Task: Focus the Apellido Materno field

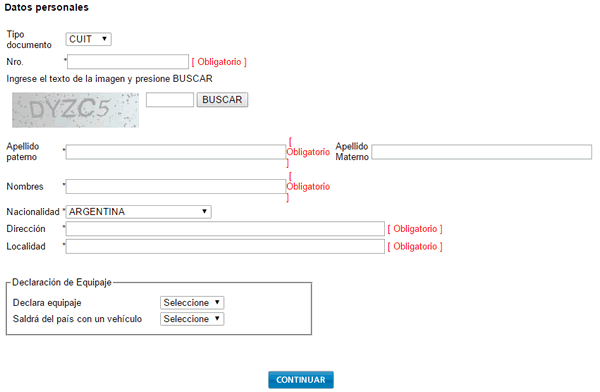Action: [481, 152]
